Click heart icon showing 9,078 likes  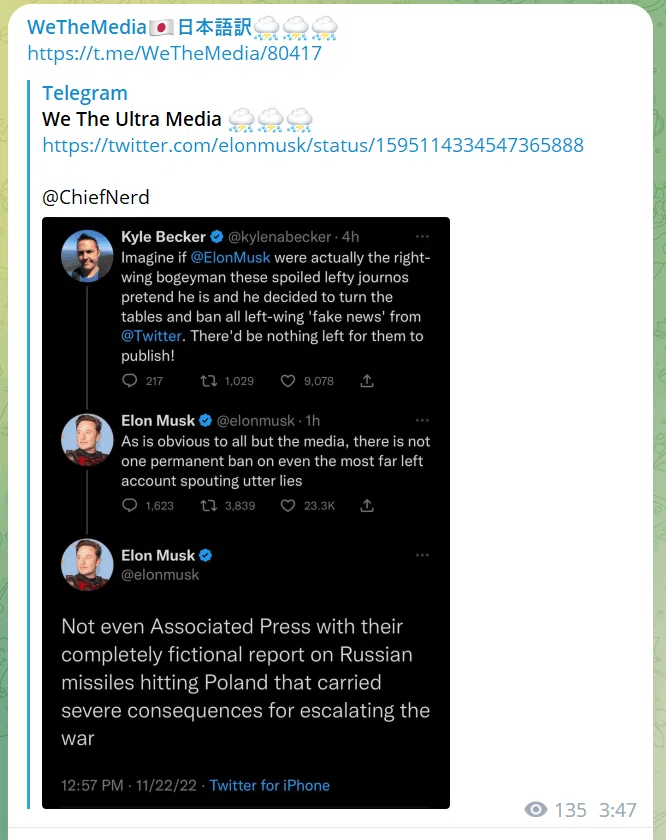288,380
